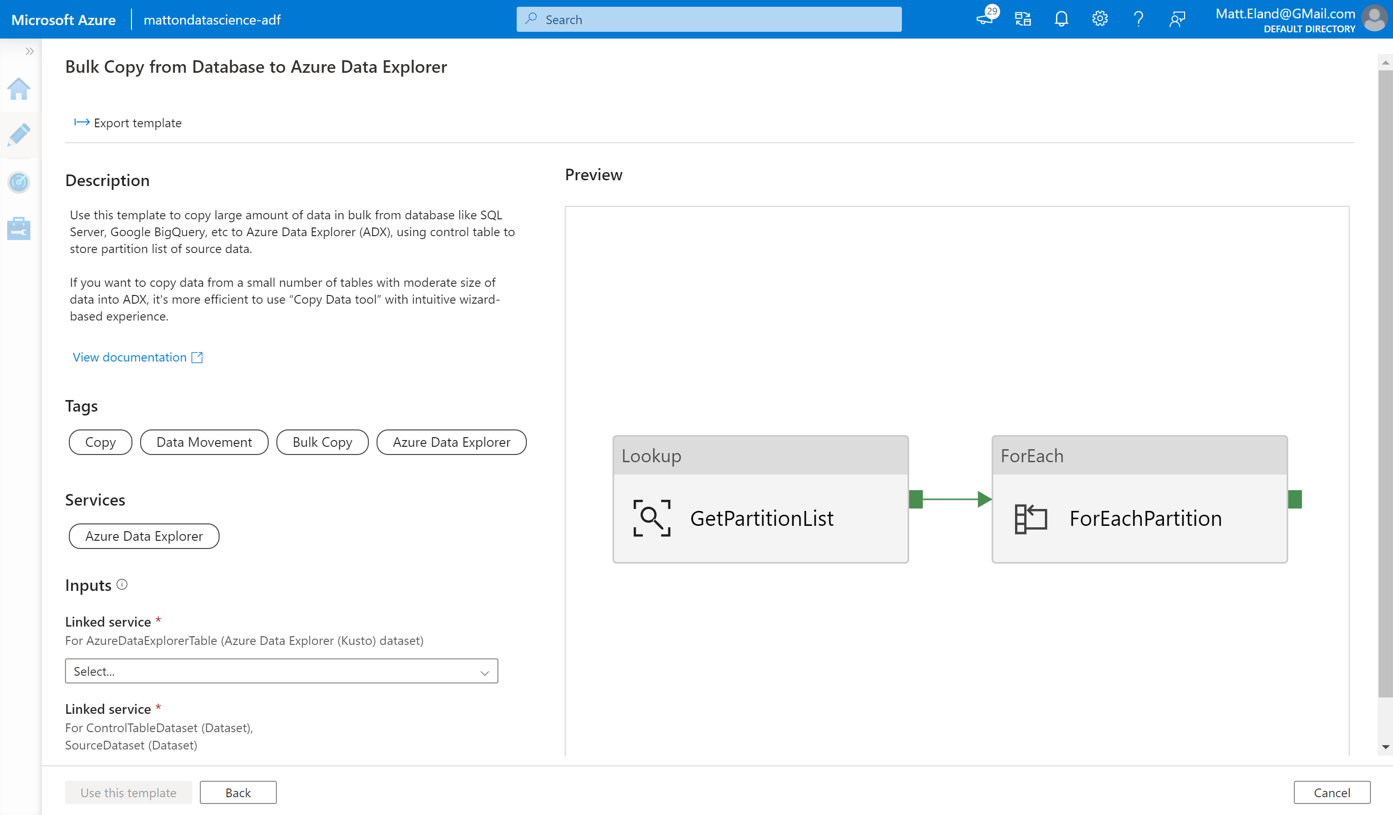The image size is (1393, 815).
Task: Click the Microsoft Azure header label
Action: tap(64, 19)
